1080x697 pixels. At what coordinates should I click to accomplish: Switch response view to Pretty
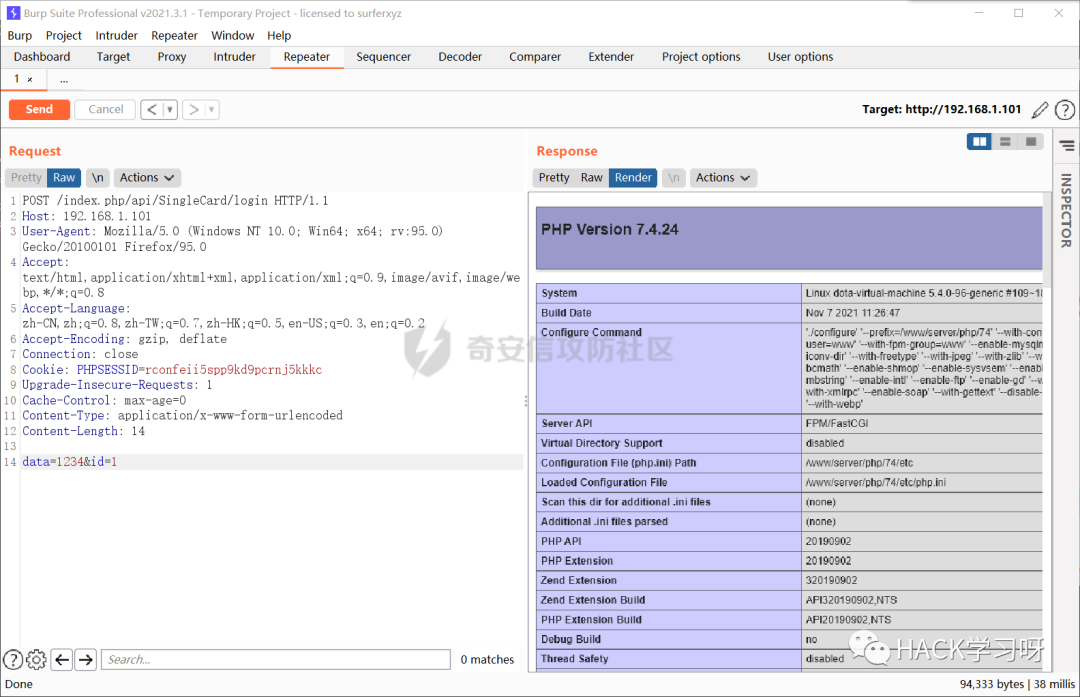click(554, 178)
